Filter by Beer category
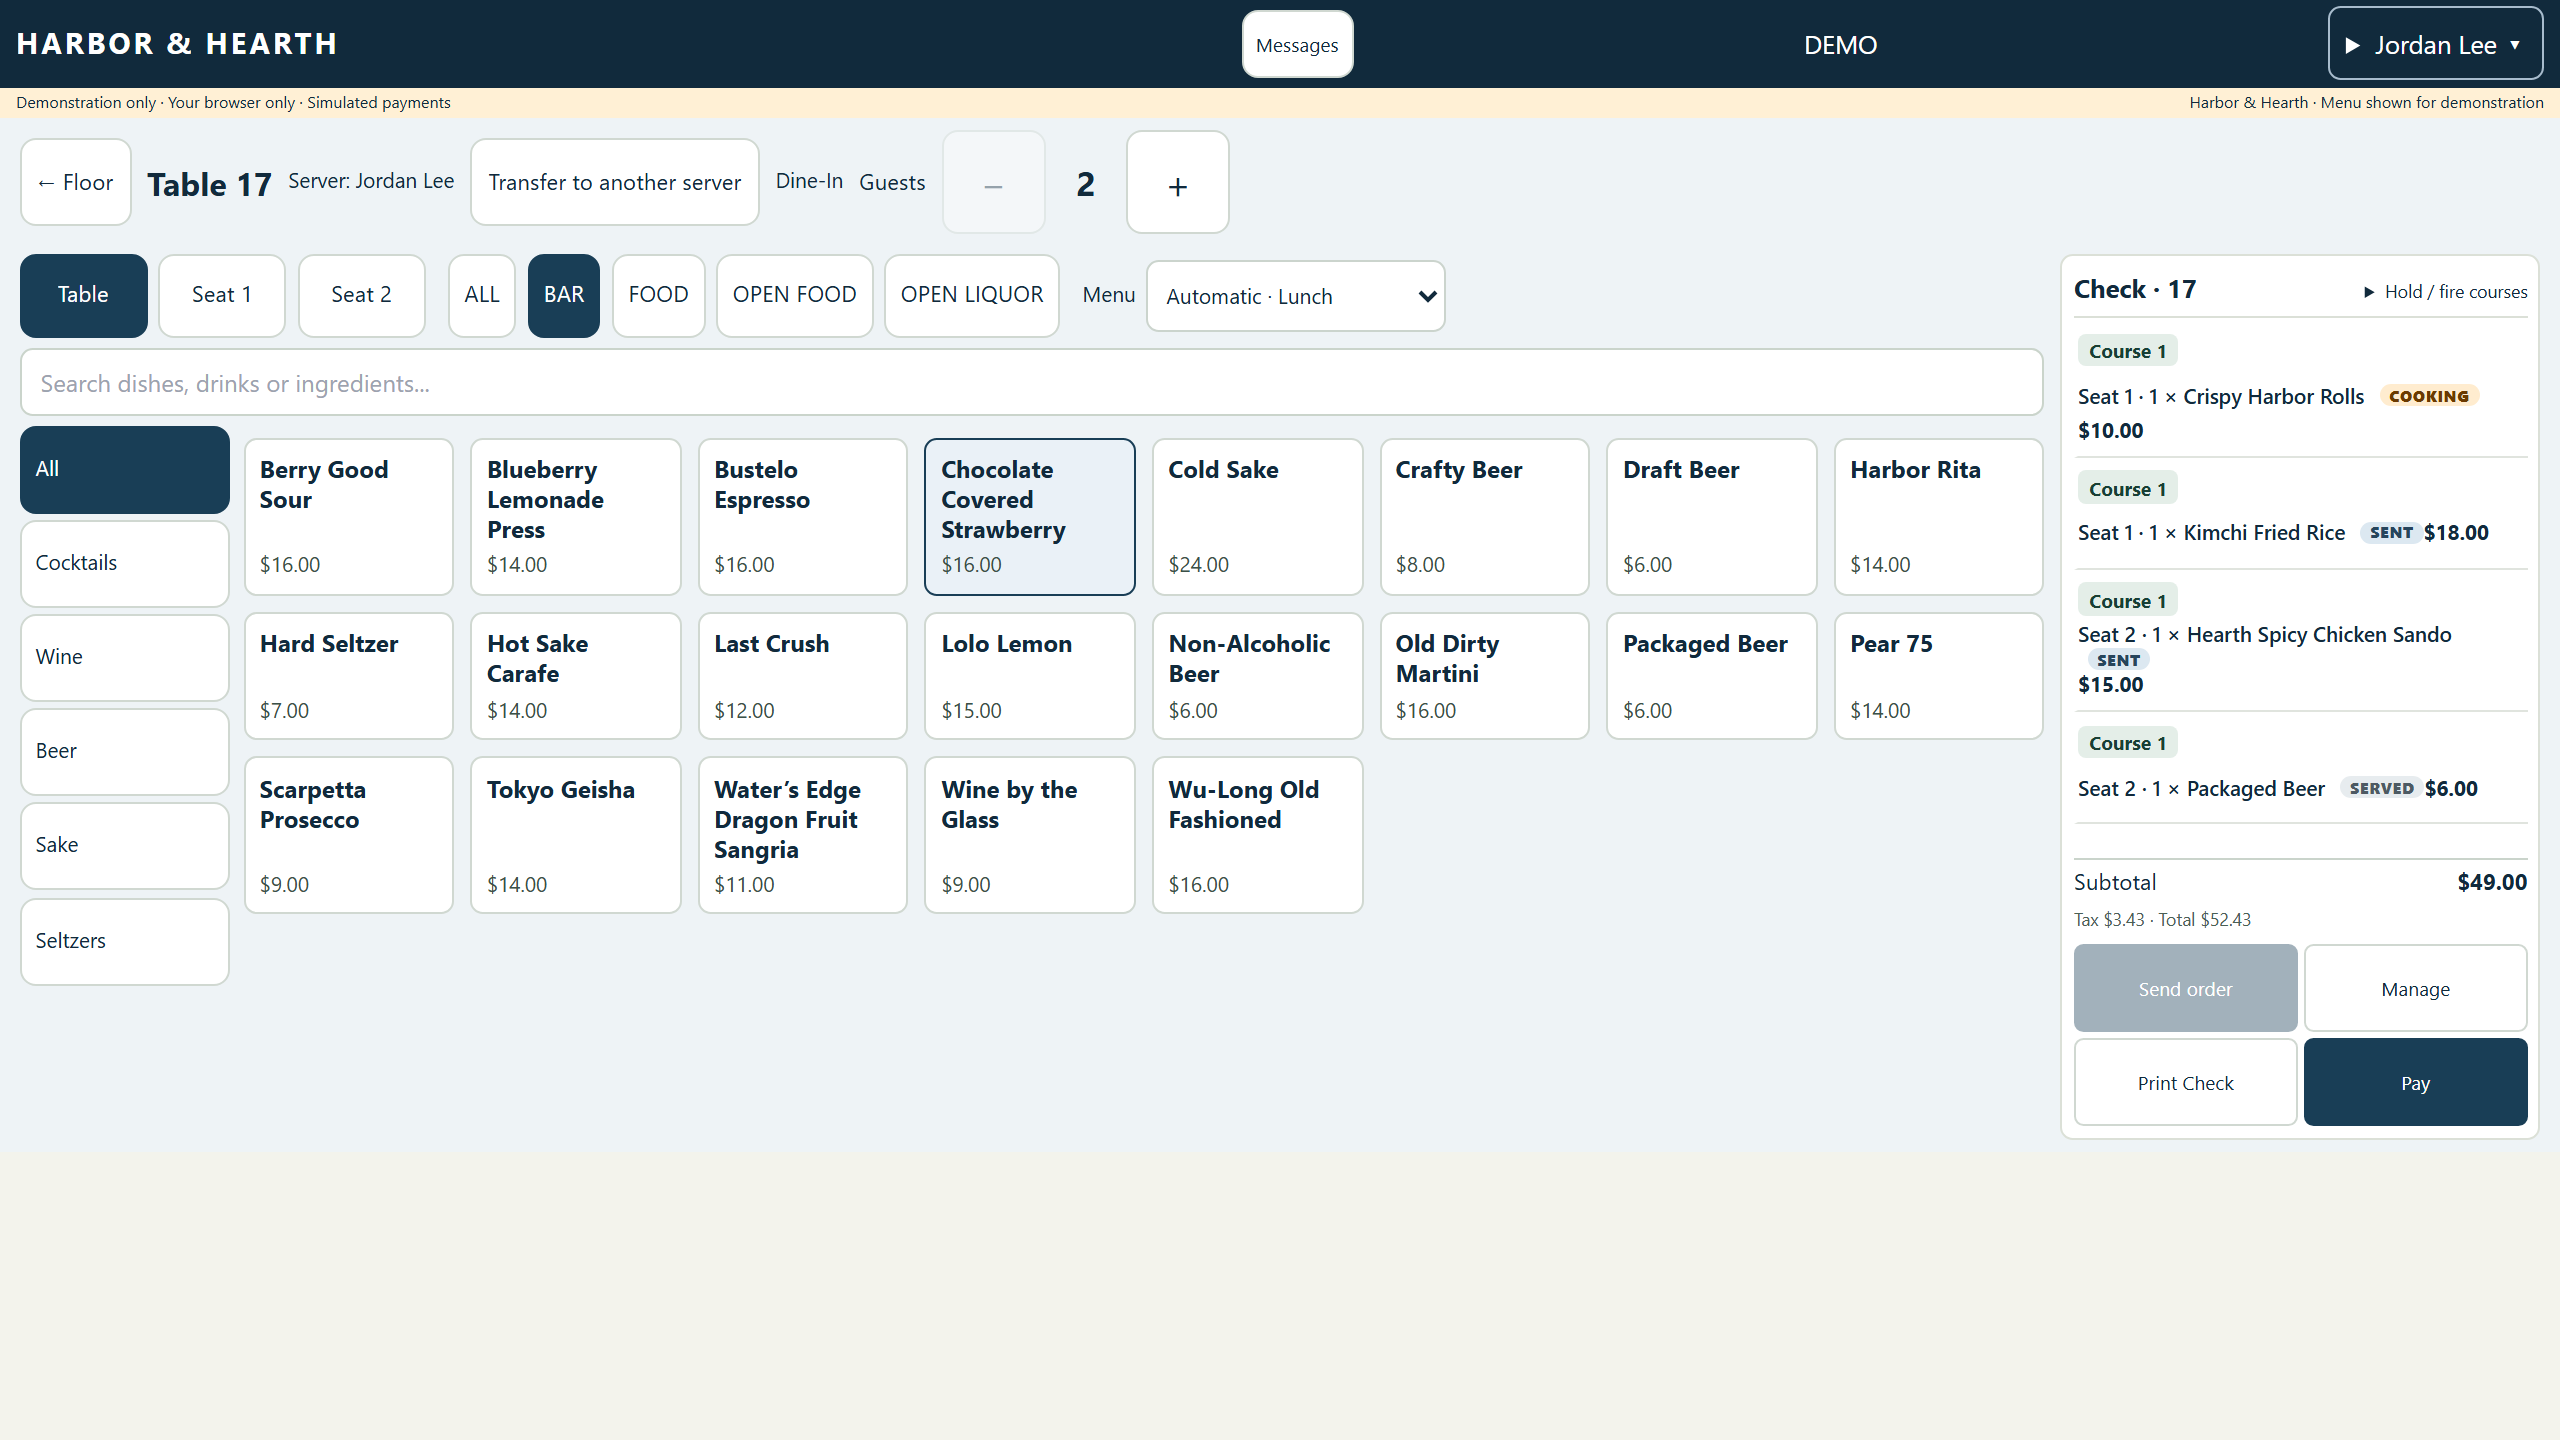 pyautogui.click(x=125, y=751)
